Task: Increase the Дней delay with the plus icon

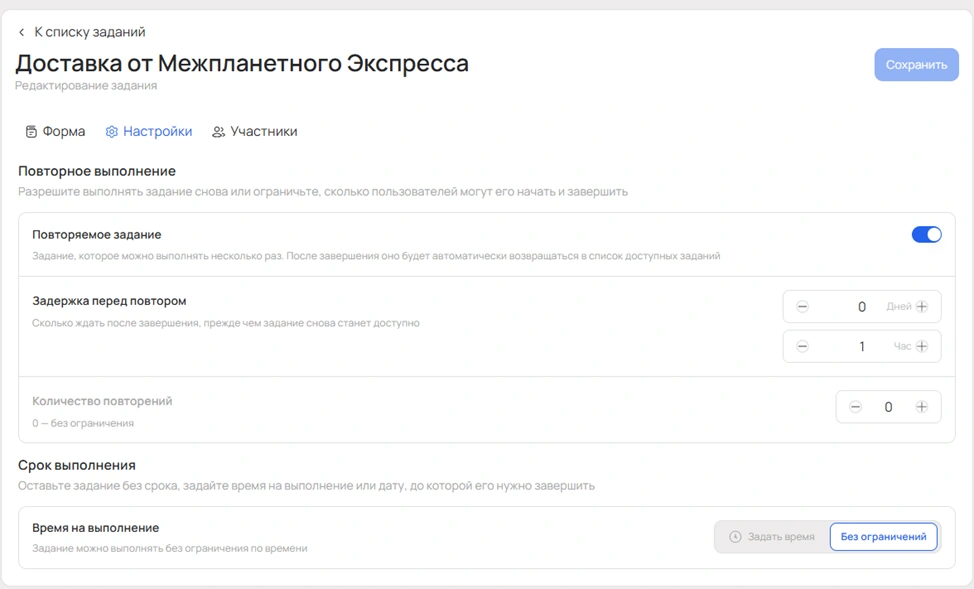Action: [x=922, y=306]
